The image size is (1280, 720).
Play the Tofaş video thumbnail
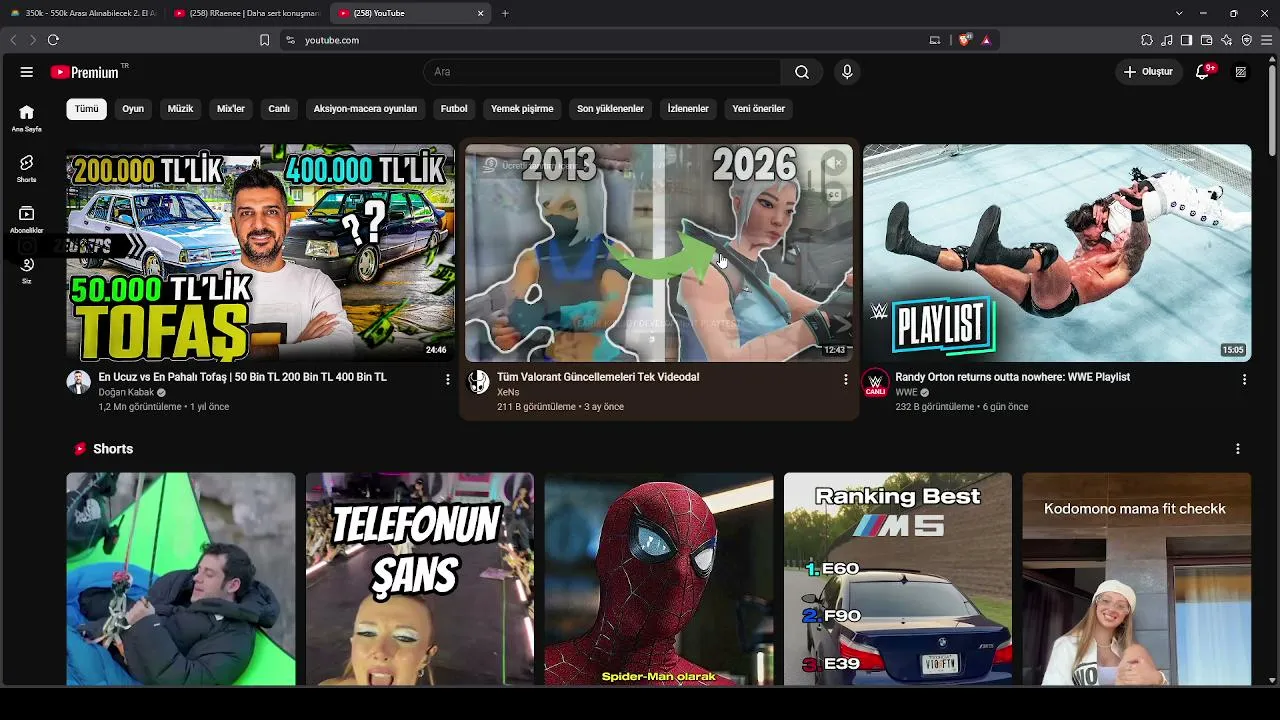point(260,252)
